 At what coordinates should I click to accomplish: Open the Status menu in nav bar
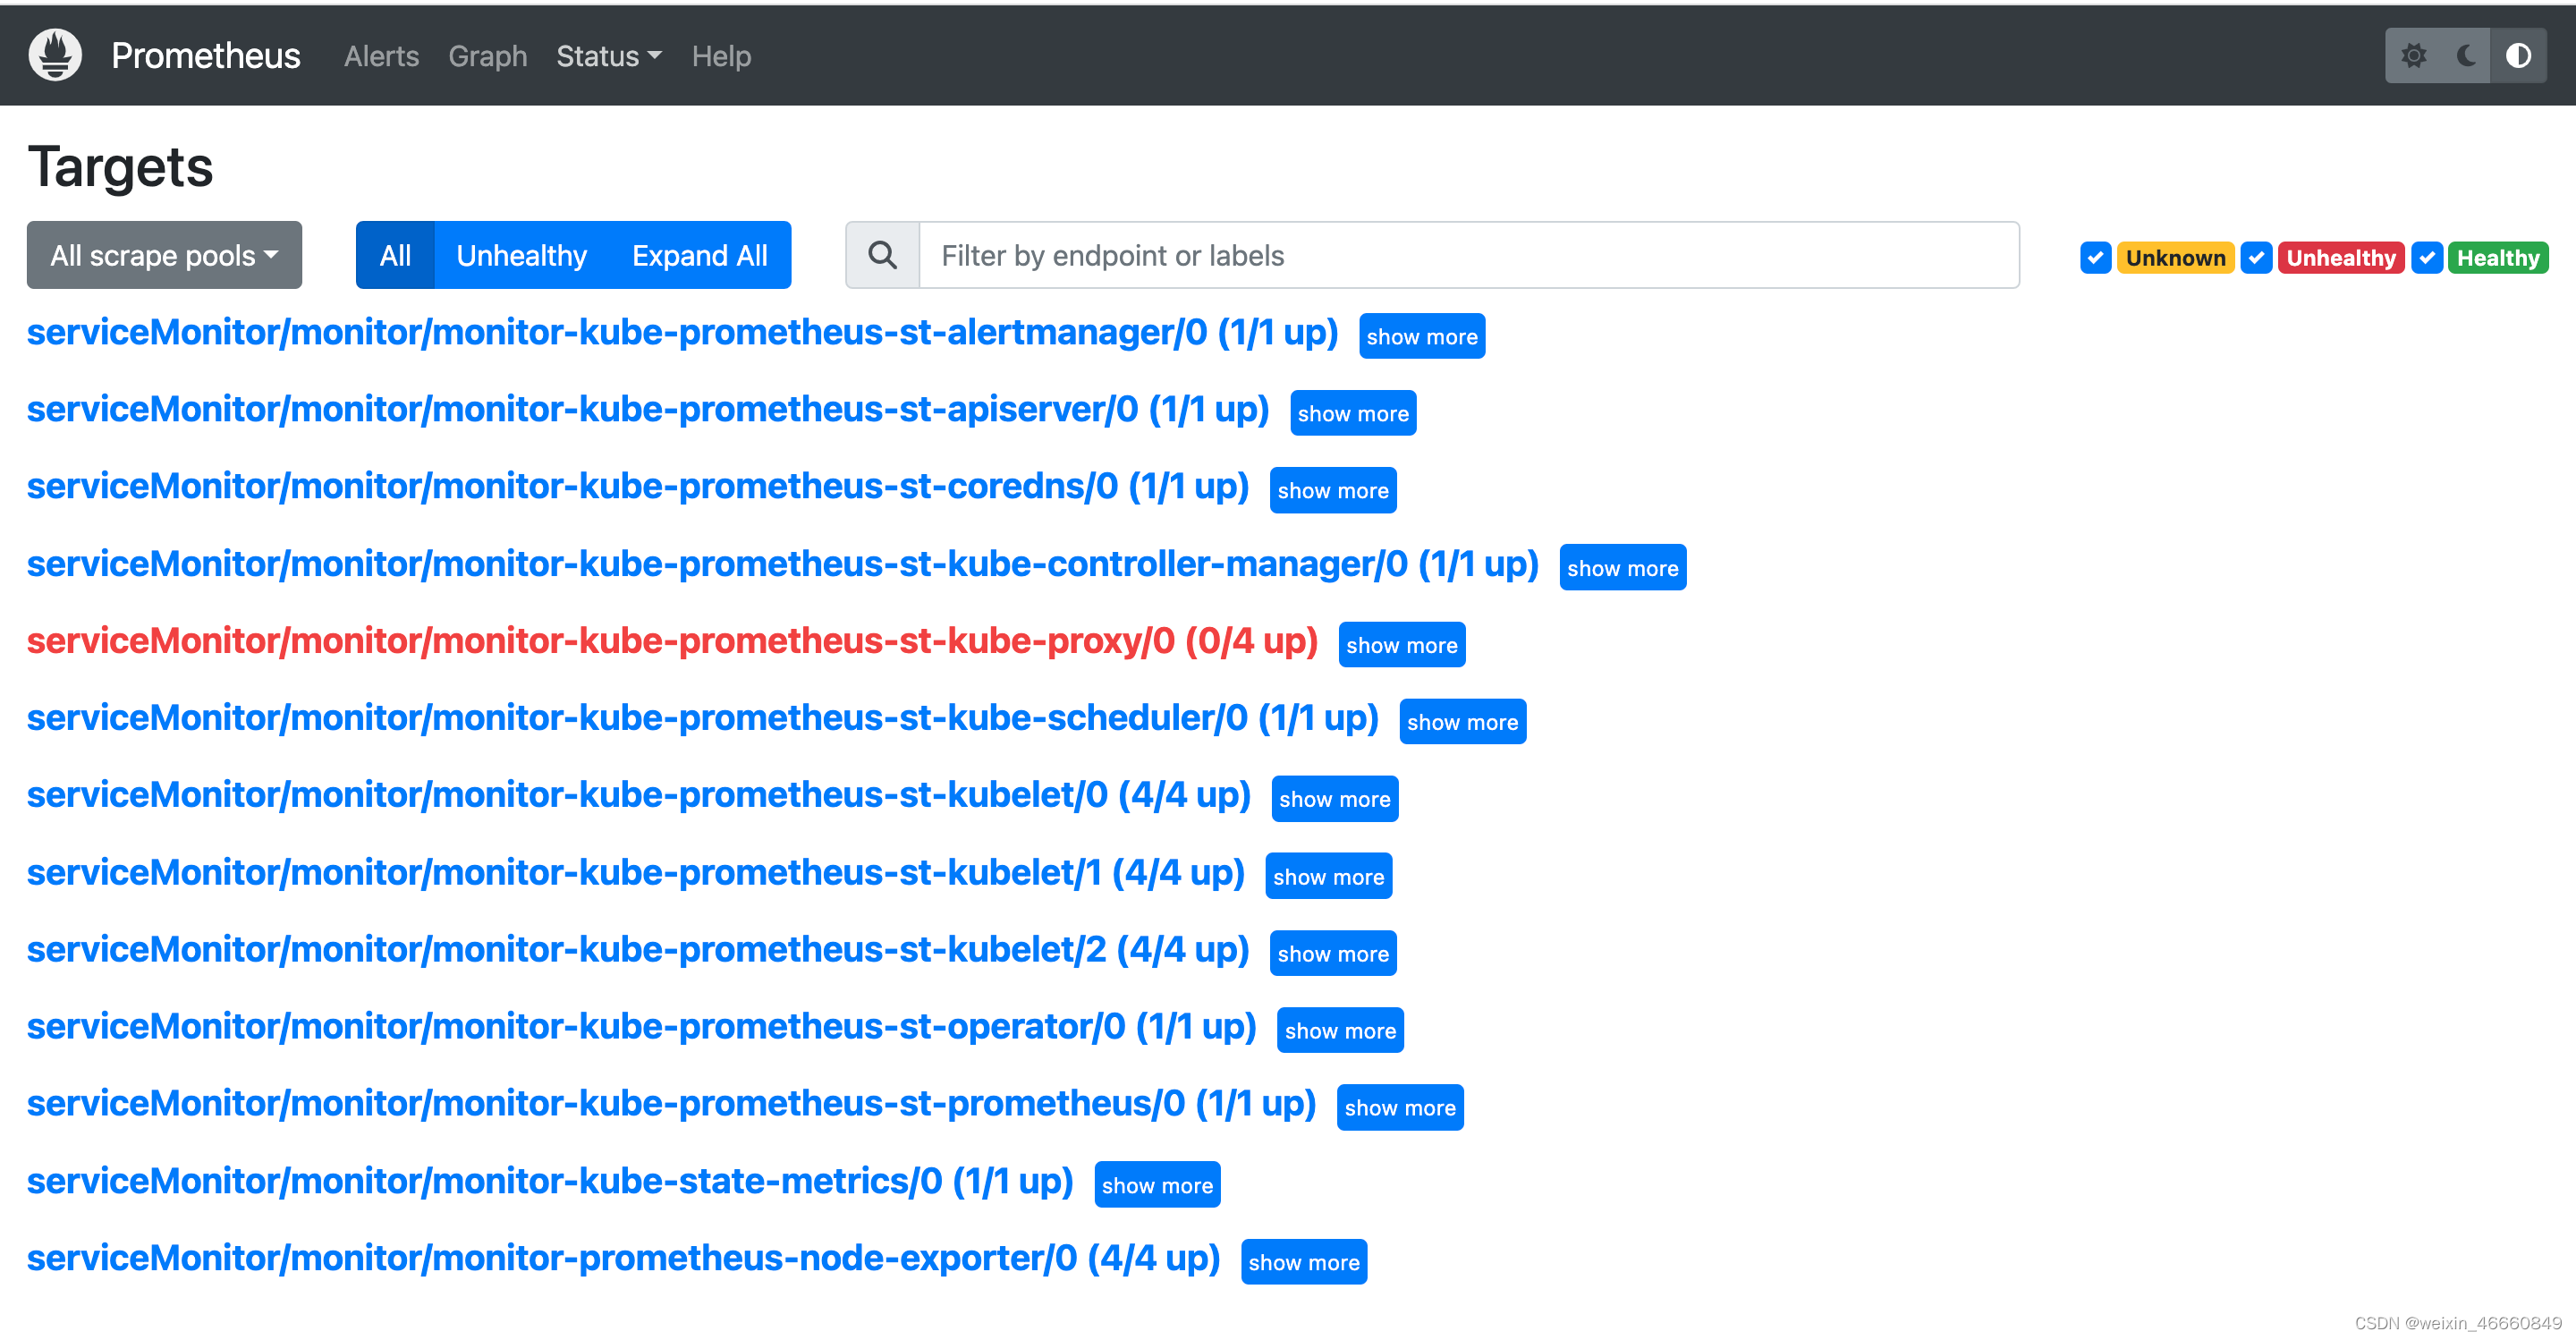[605, 55]
